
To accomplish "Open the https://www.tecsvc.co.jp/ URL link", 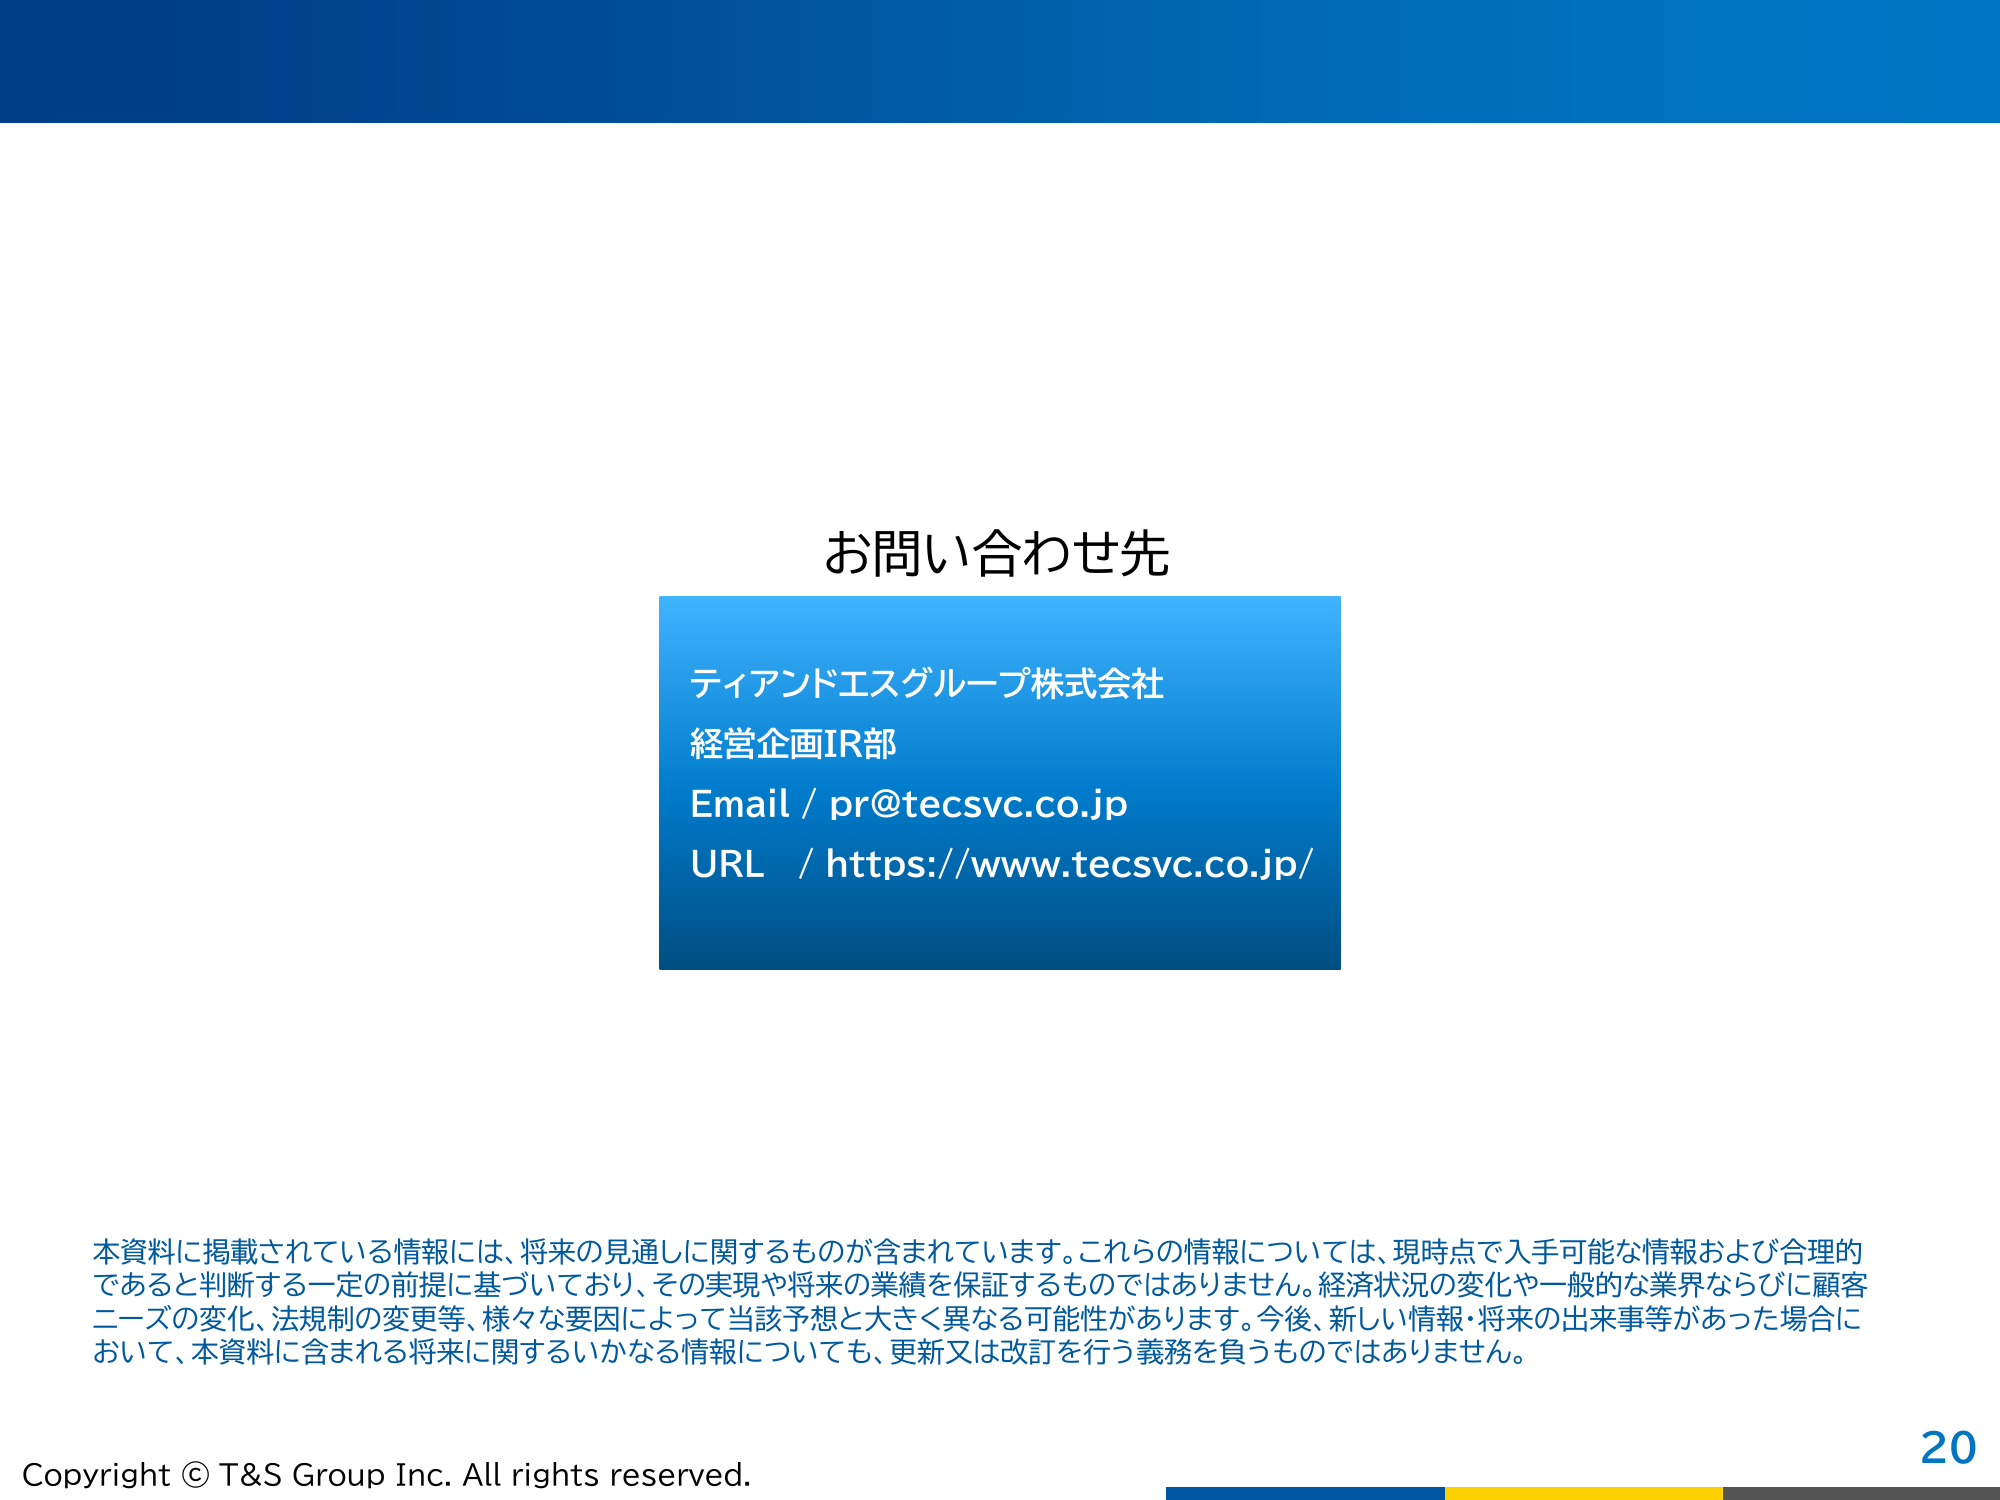I will (1068, 864).
